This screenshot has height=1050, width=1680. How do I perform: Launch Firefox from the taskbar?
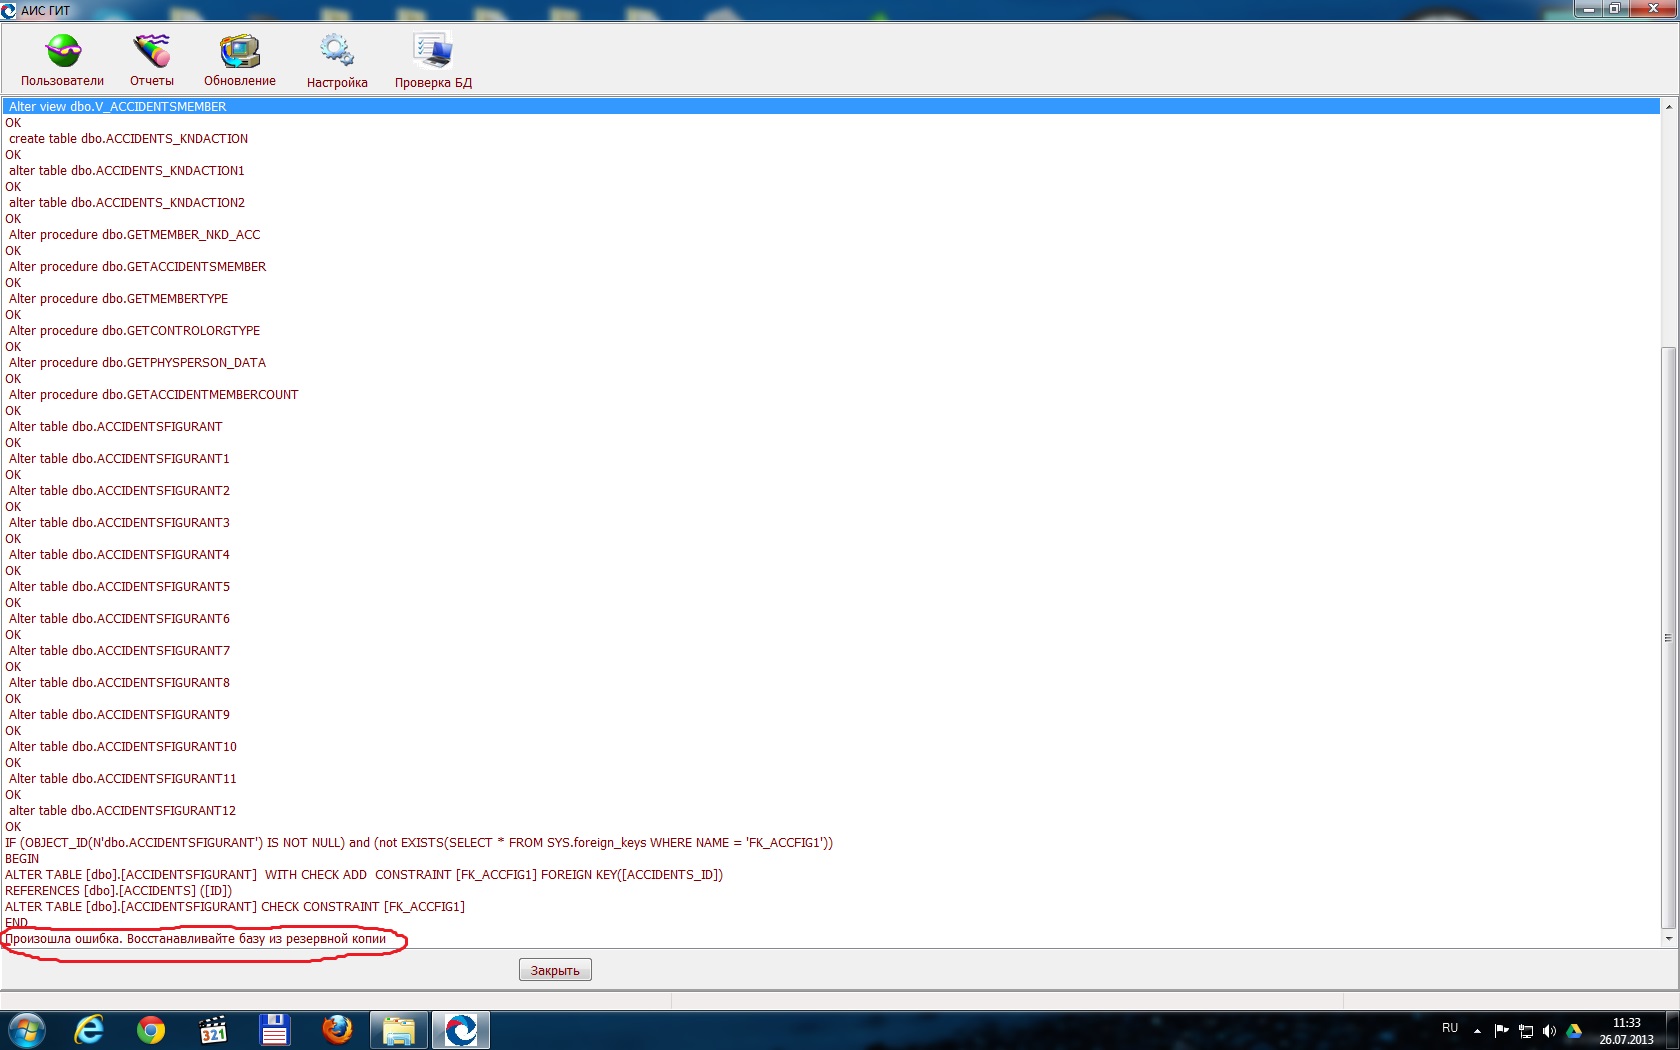tap(337, 1030)
